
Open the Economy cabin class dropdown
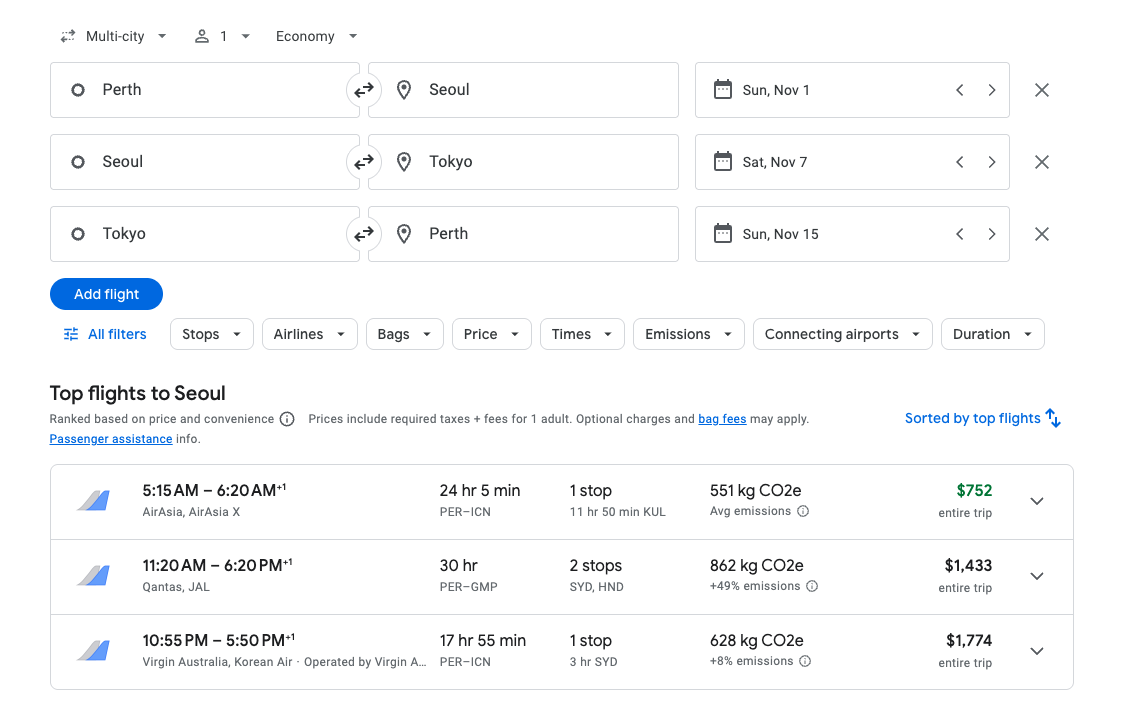point(316,36)
